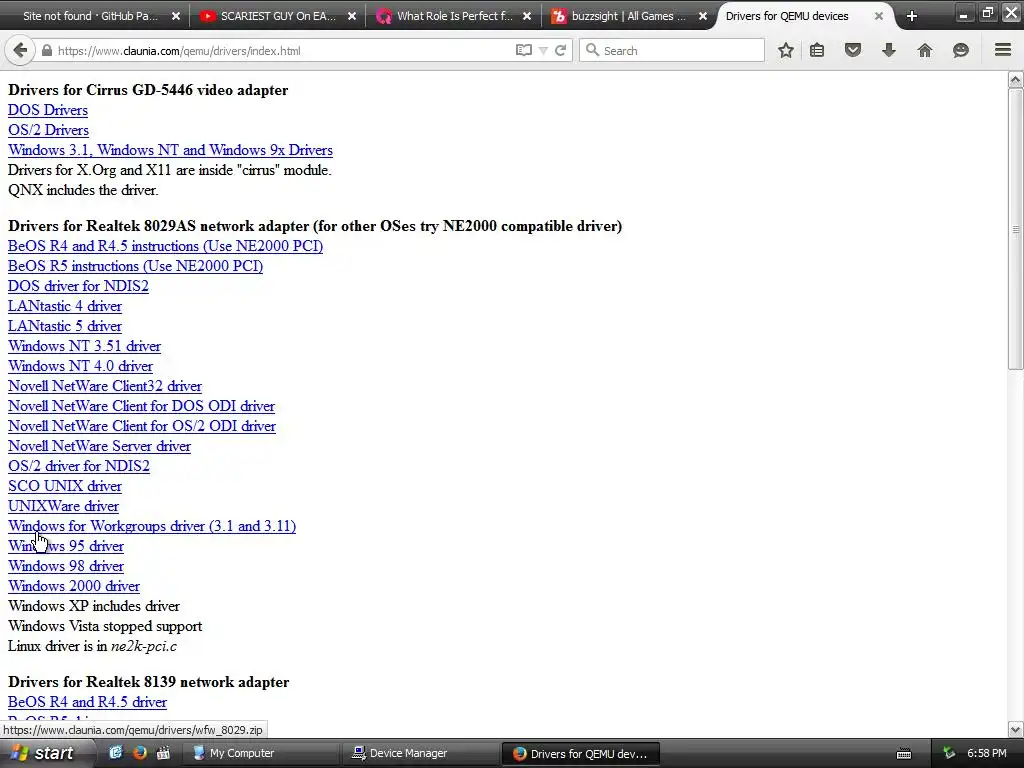This screenshot has width=1024, height=768.
Task: Open the Firefox hamburger menu
Action: coord(1003,50)
